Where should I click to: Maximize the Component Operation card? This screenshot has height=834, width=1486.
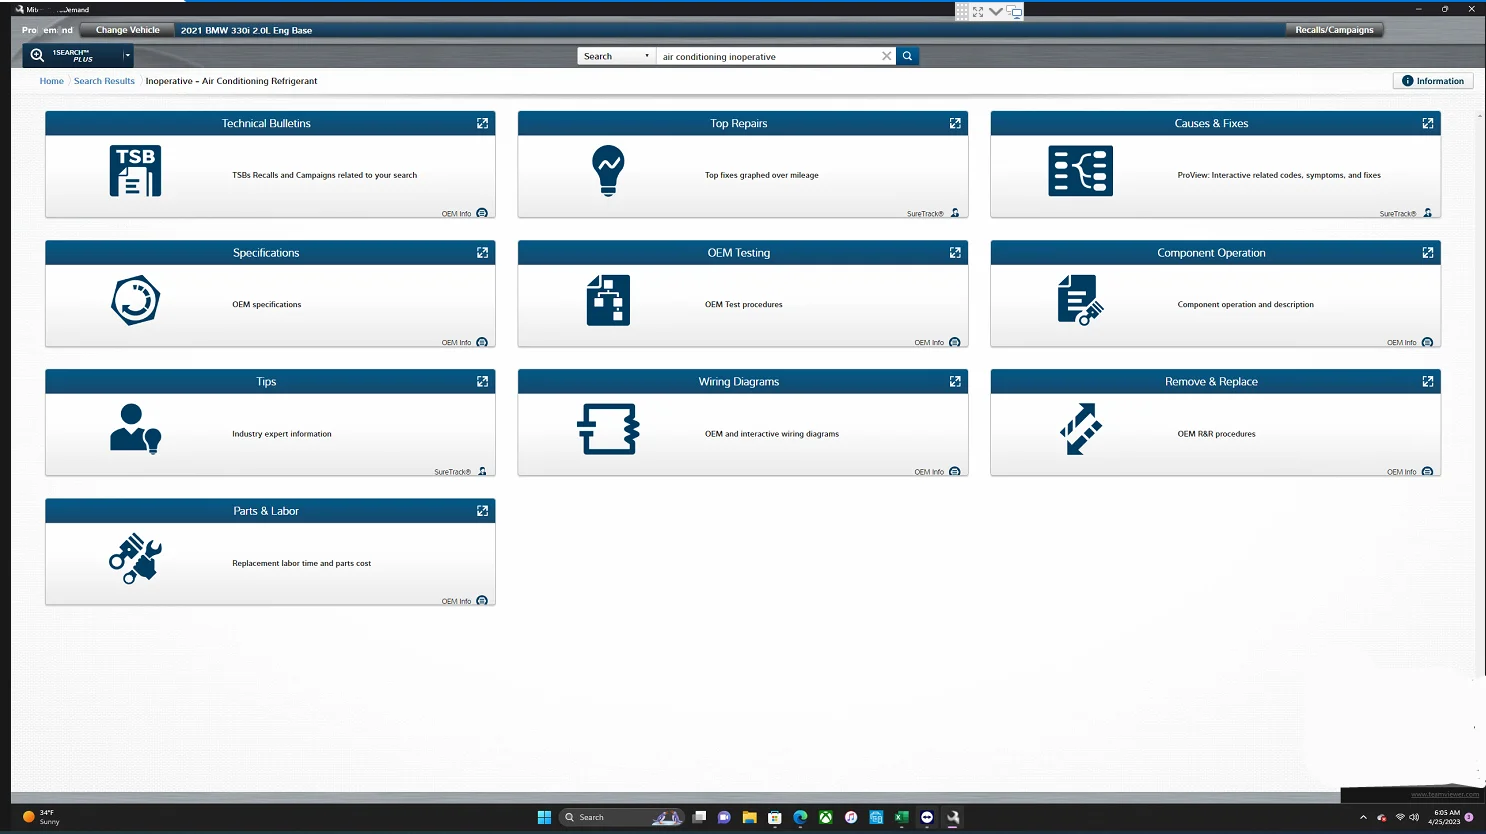(x=1428, y=253)
